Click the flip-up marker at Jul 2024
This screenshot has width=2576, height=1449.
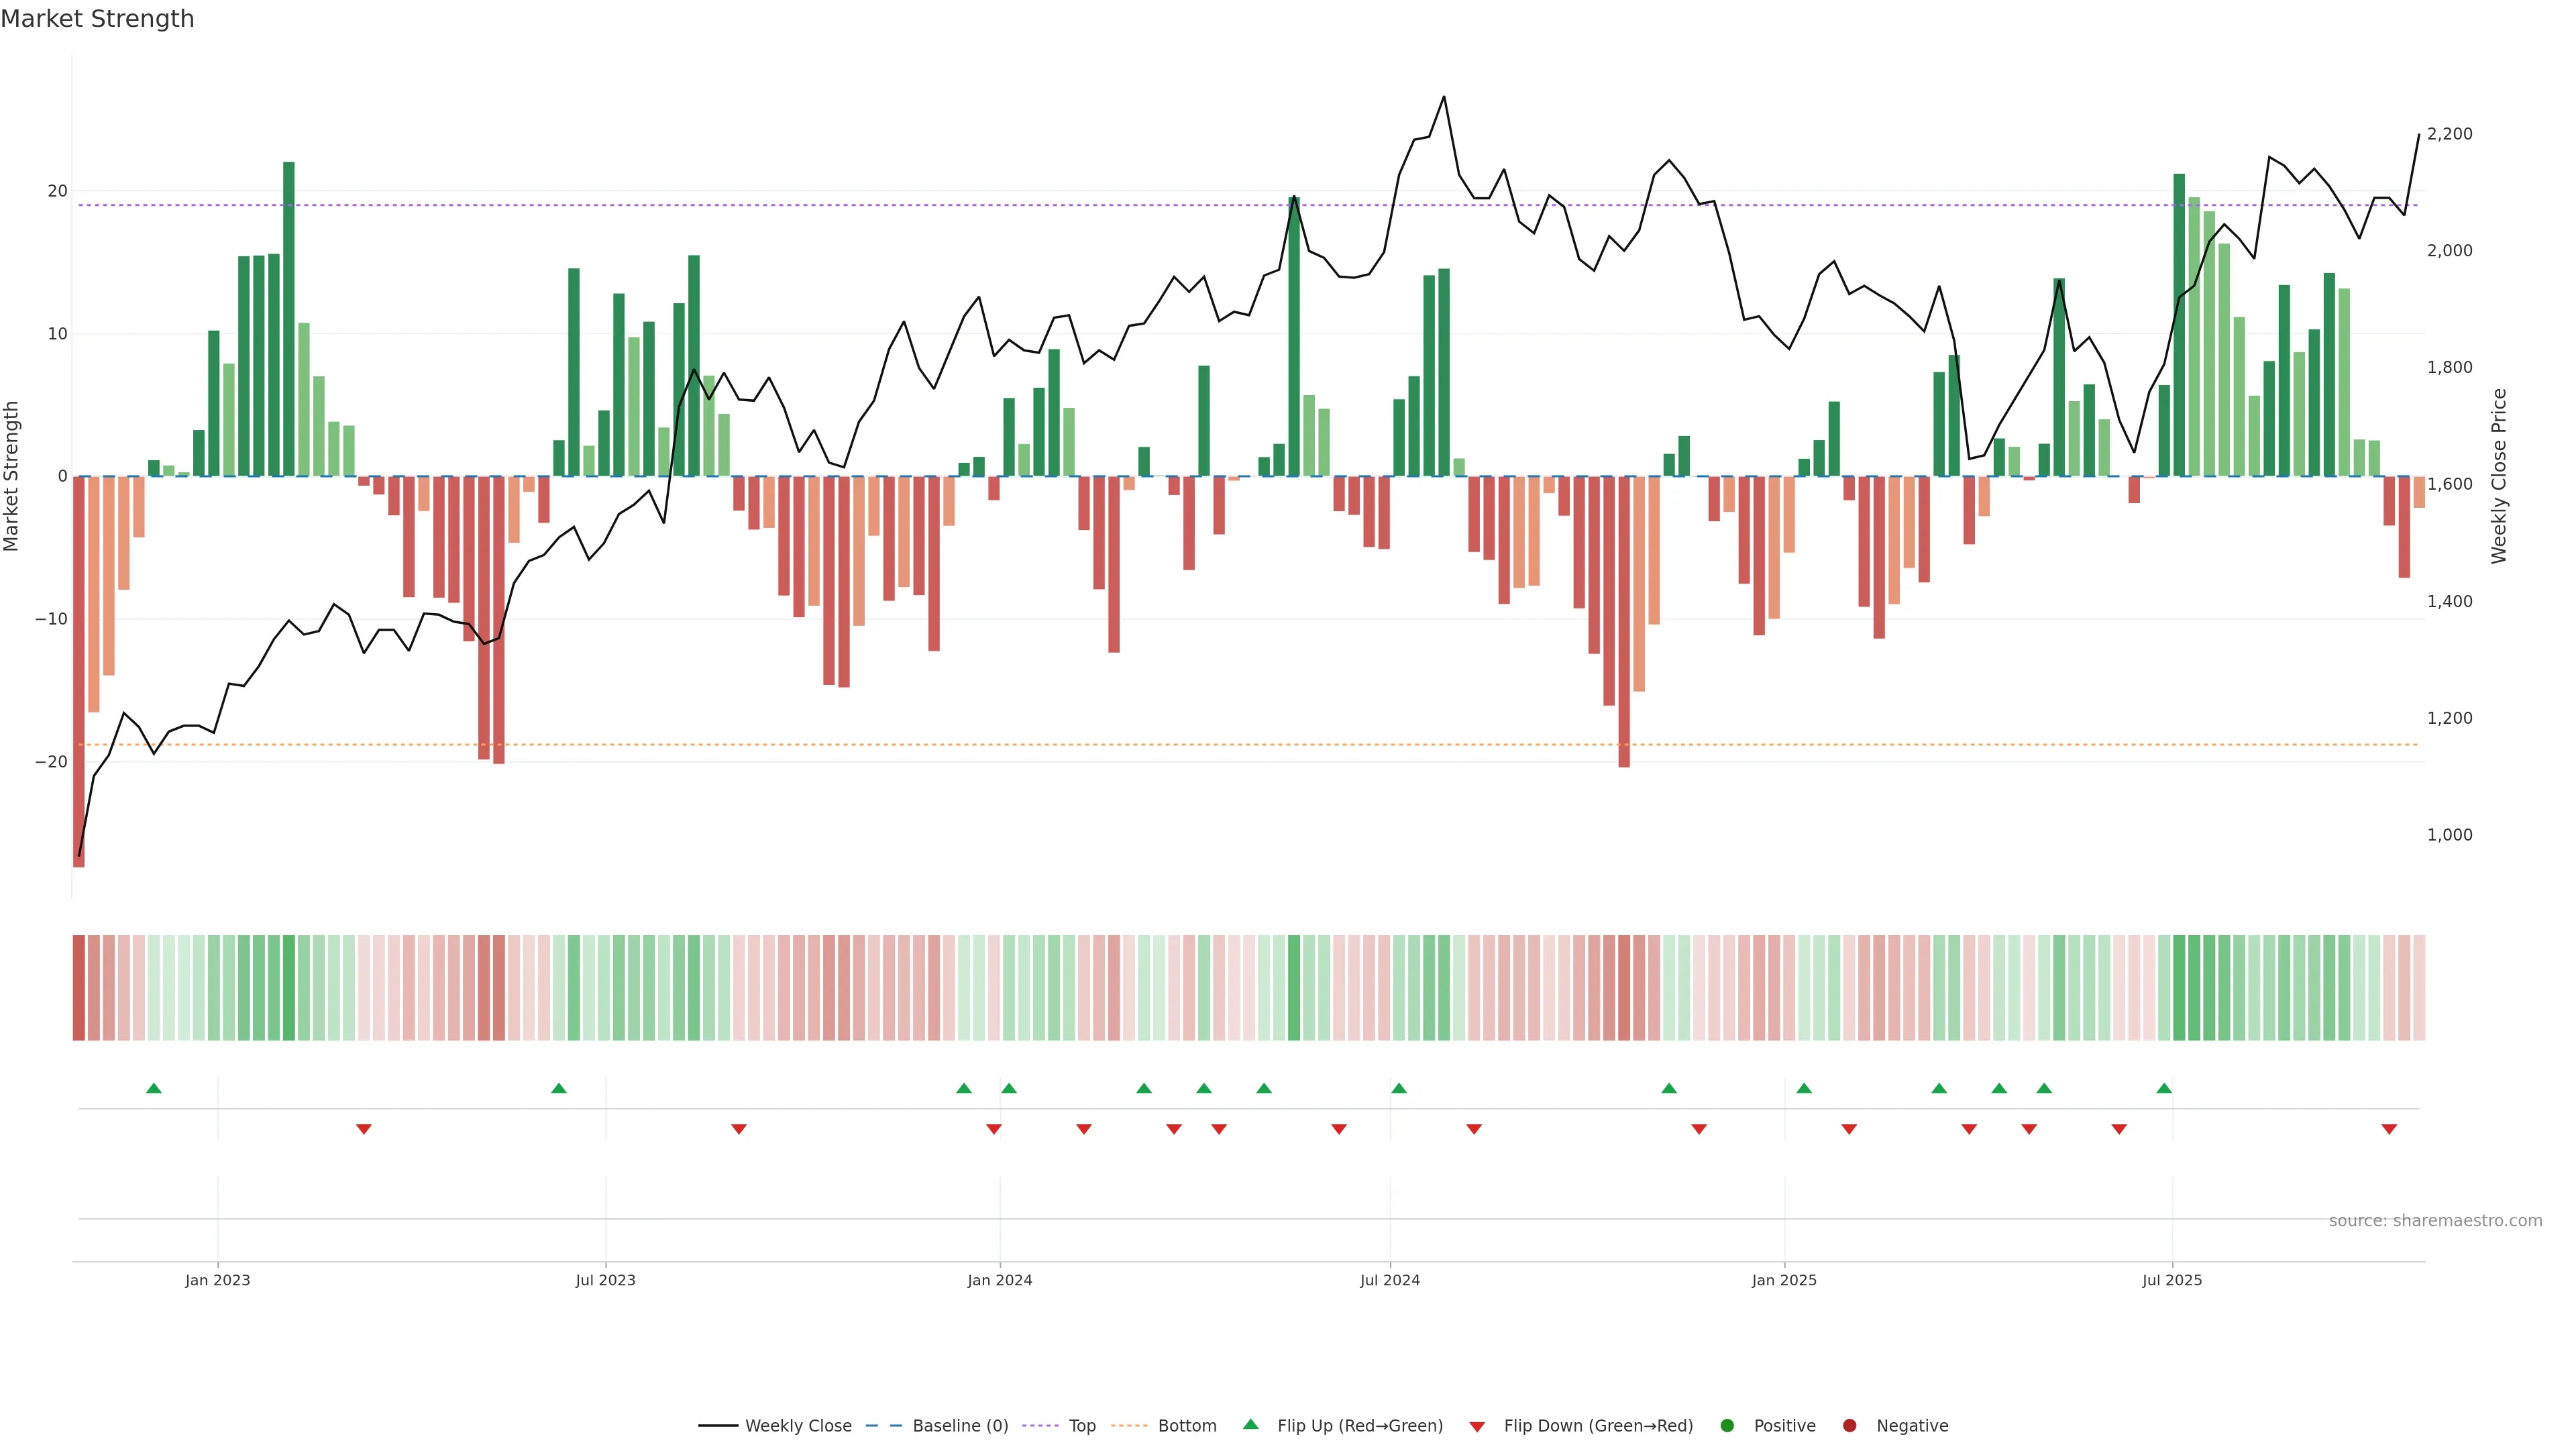(x=1399, y=1088)
